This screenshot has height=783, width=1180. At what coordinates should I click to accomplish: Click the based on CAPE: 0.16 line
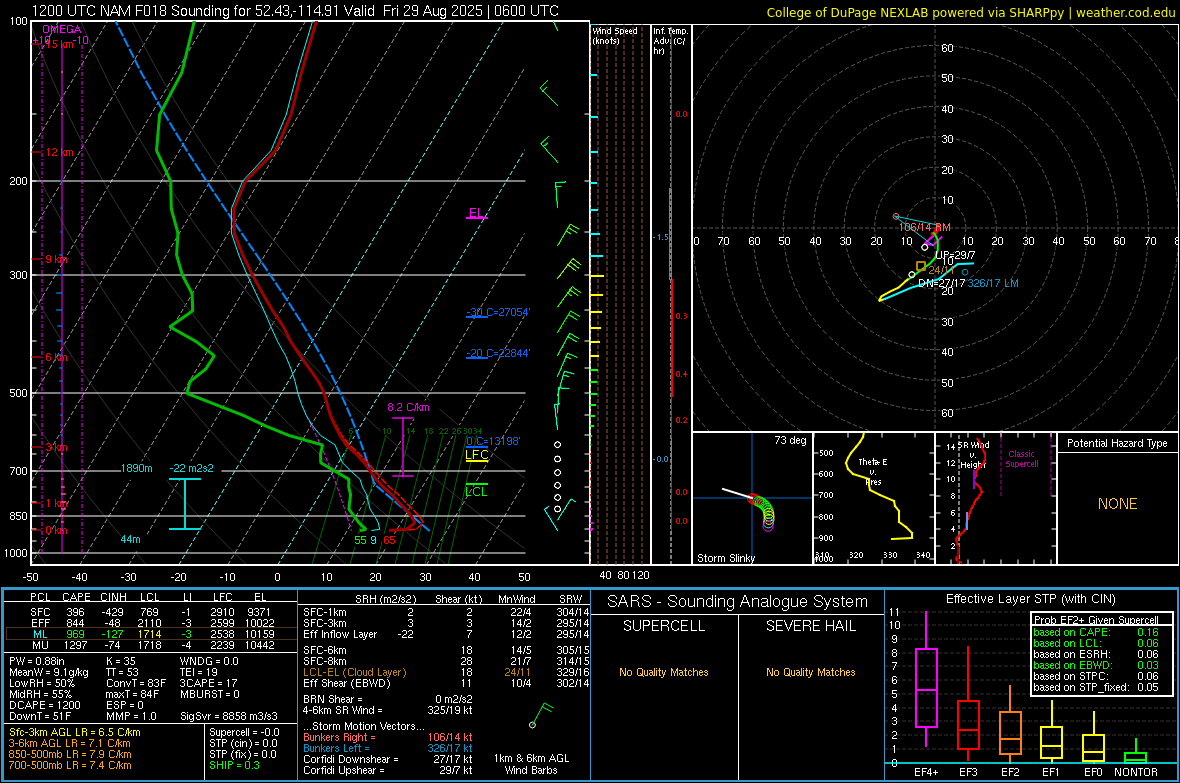(1096, 632)
